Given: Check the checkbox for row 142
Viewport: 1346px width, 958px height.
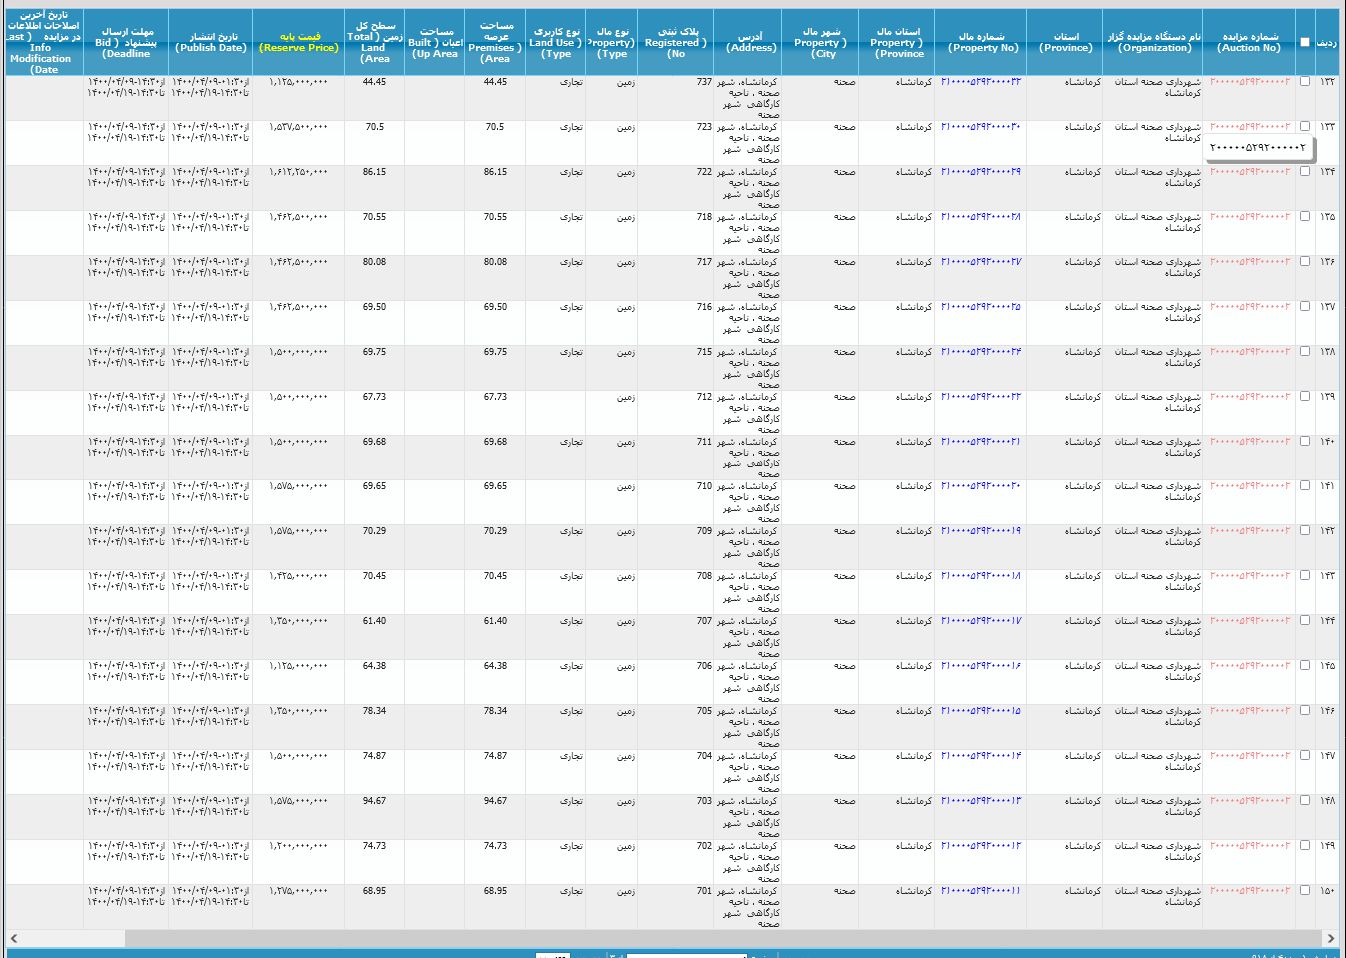Looking at the screenshot, I should 1305,531.
